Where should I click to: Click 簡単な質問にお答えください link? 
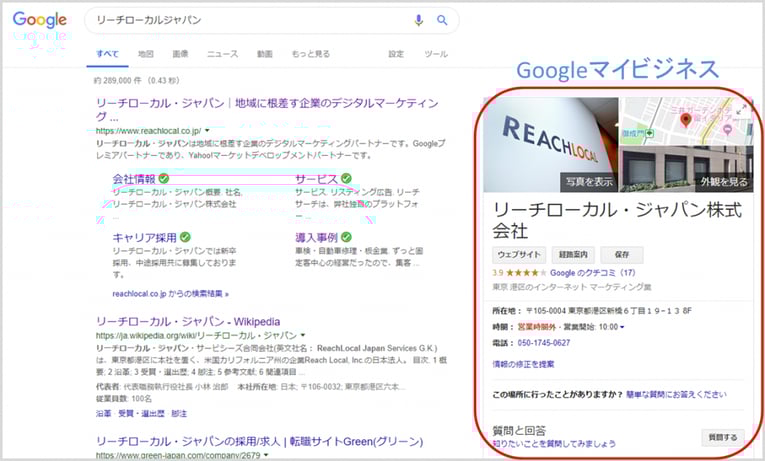click(676, 394)
